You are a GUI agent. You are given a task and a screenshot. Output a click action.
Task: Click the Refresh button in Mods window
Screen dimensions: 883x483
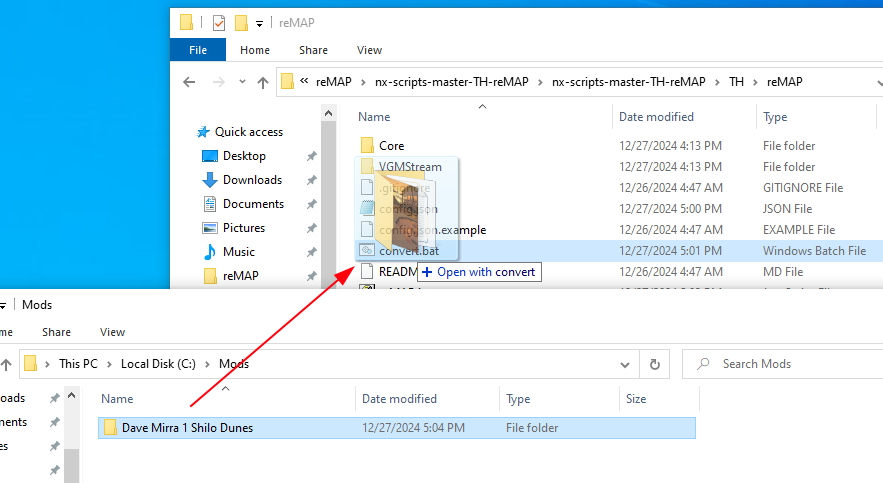(x=654, y=364)
